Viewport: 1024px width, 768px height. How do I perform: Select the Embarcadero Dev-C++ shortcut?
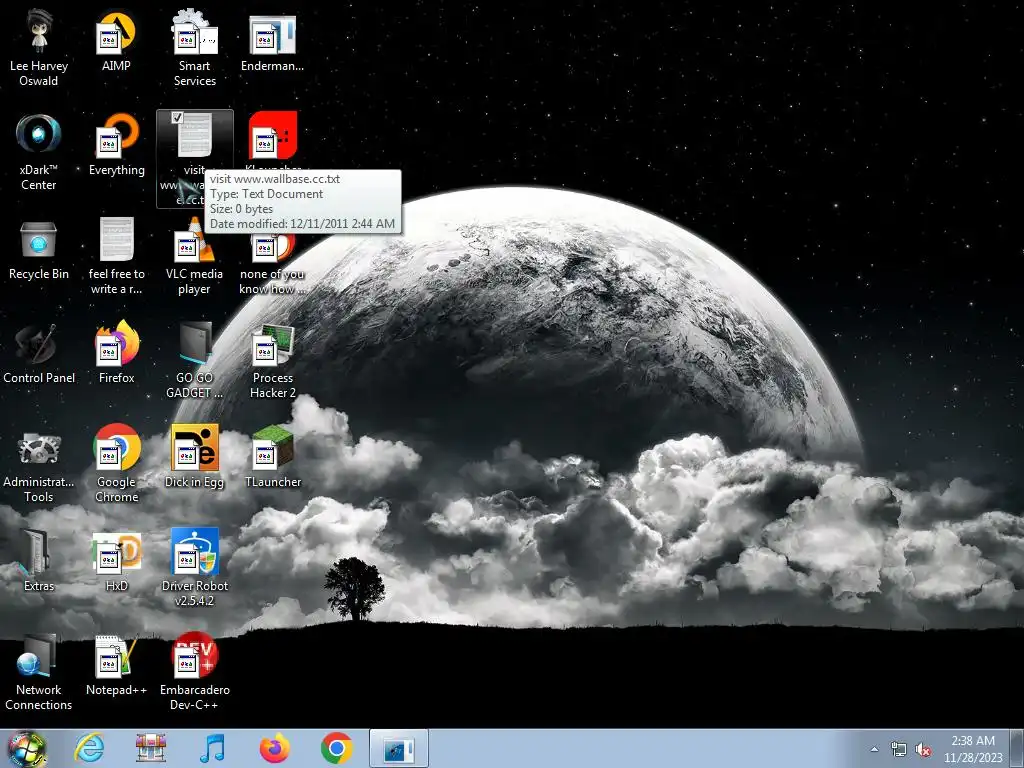195,671
